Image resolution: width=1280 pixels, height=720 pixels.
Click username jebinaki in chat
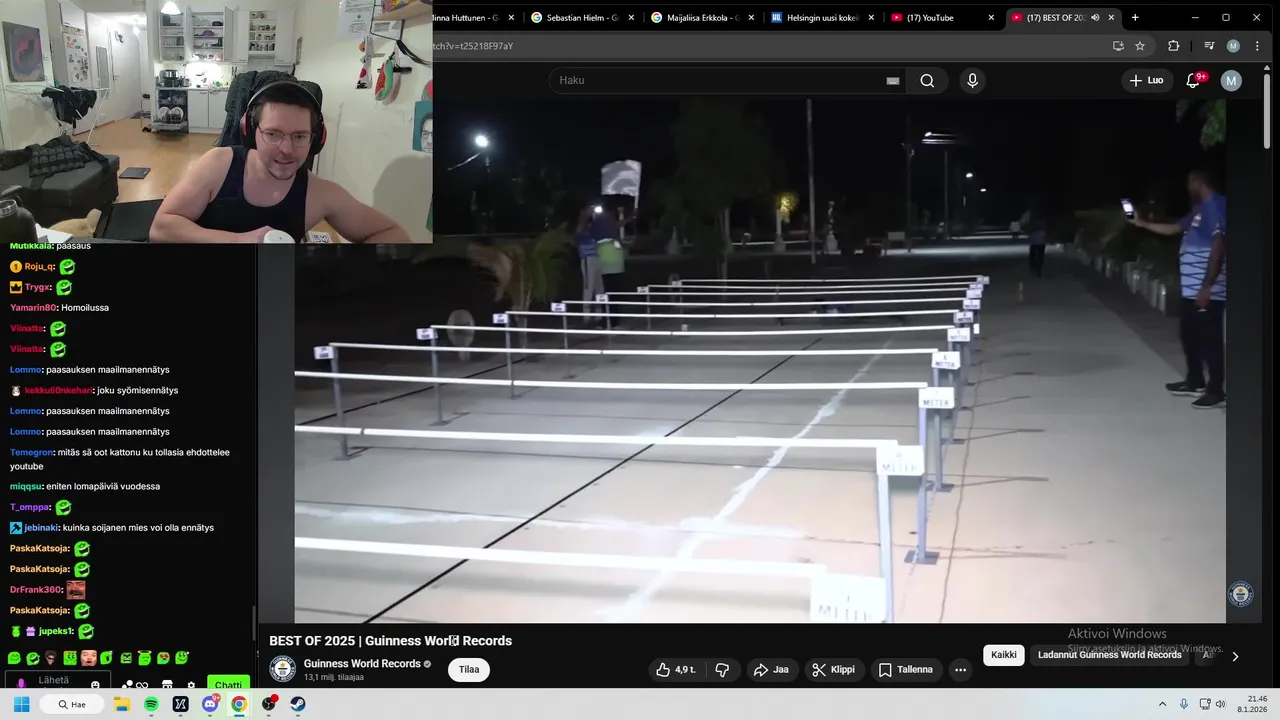pos(41,528)
